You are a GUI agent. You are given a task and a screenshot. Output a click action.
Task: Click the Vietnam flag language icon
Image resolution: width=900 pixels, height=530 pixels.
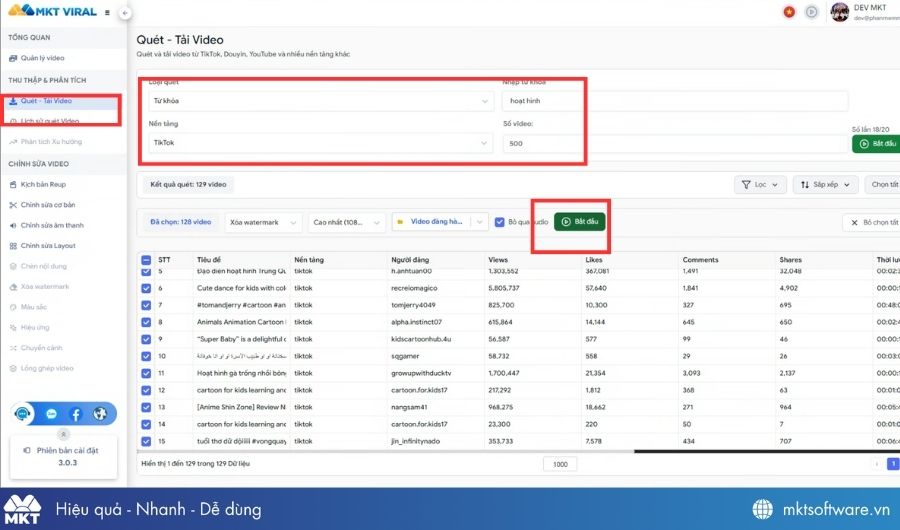pyautogui.click(x=789, y=11)
